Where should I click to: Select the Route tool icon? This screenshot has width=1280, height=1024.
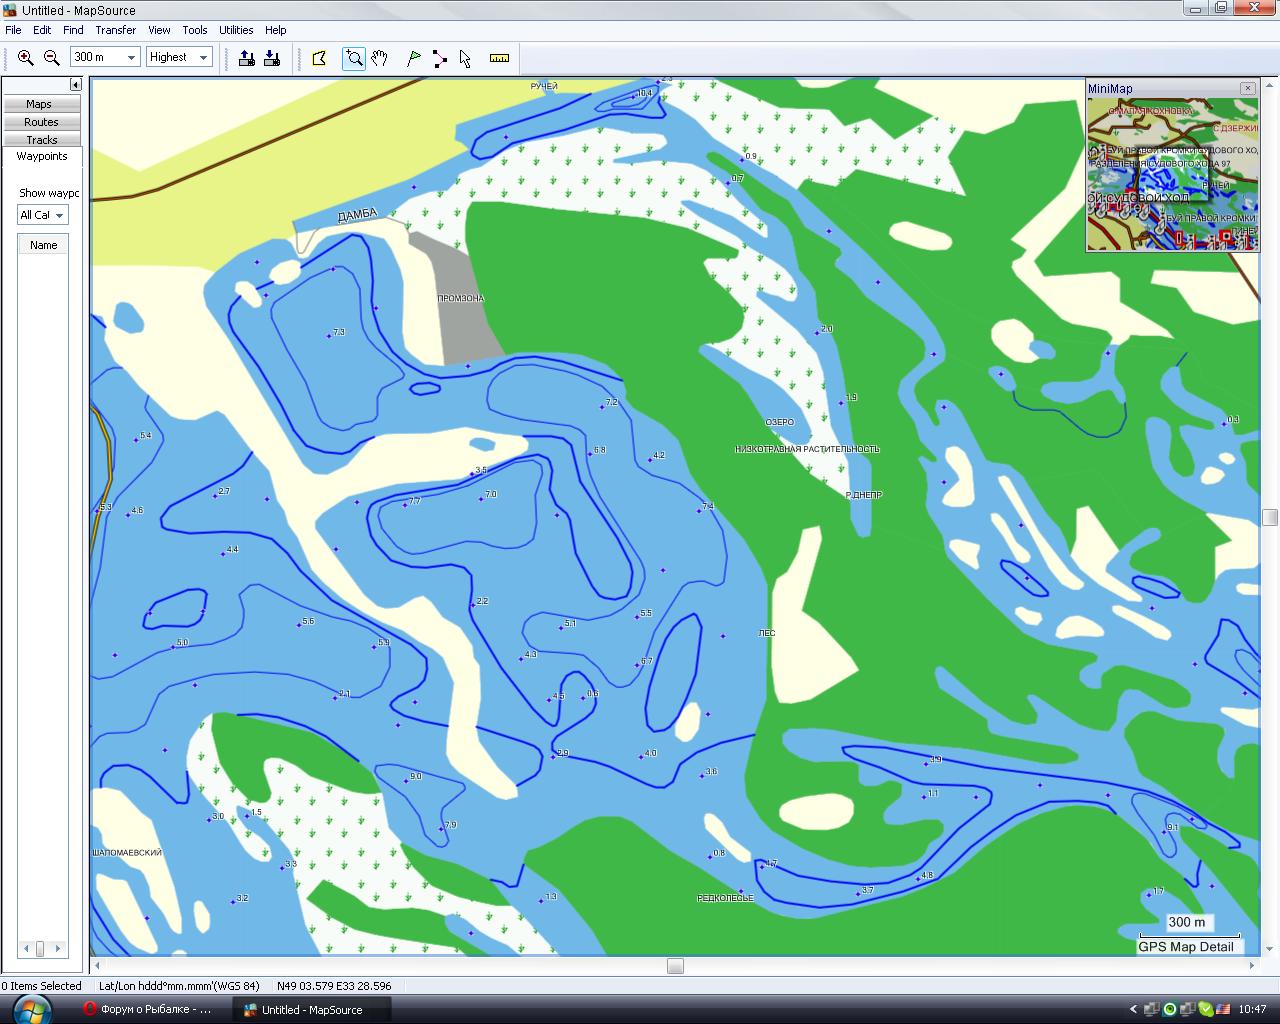[x=440, y=58]
